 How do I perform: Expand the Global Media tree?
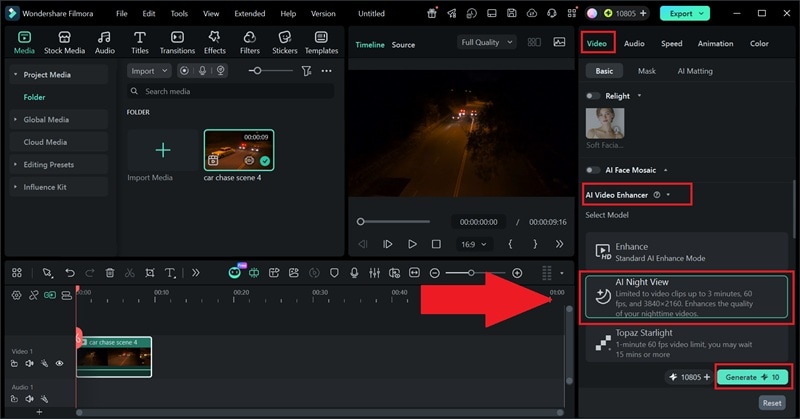tap(15, 119)
